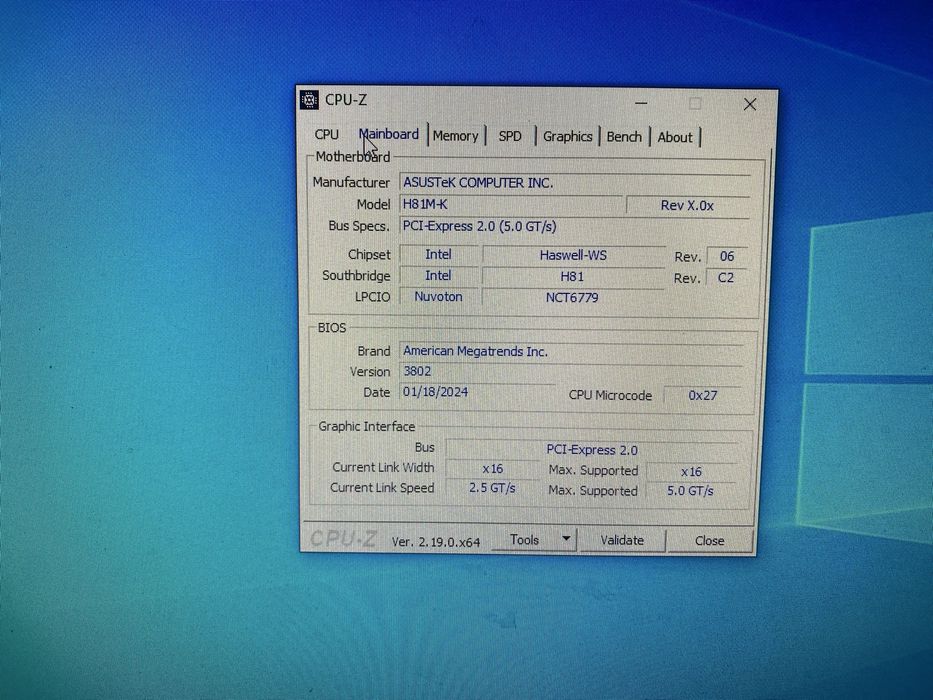Click the American Megatrends Inc. BIOS brand

pyautogui.click(x=571, y=352)
